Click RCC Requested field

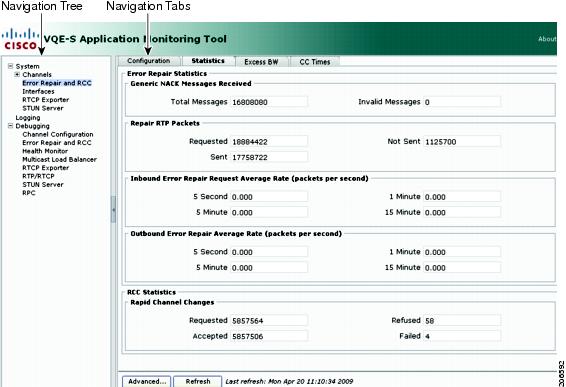click(x=269, y=321)
